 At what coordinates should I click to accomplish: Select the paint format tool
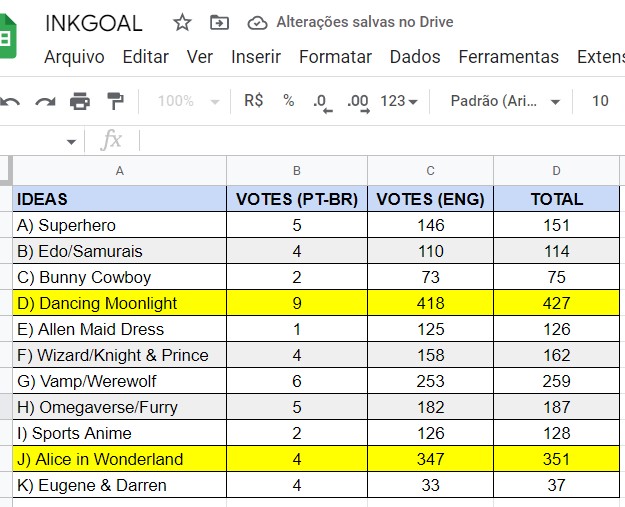tap(115, 101)
